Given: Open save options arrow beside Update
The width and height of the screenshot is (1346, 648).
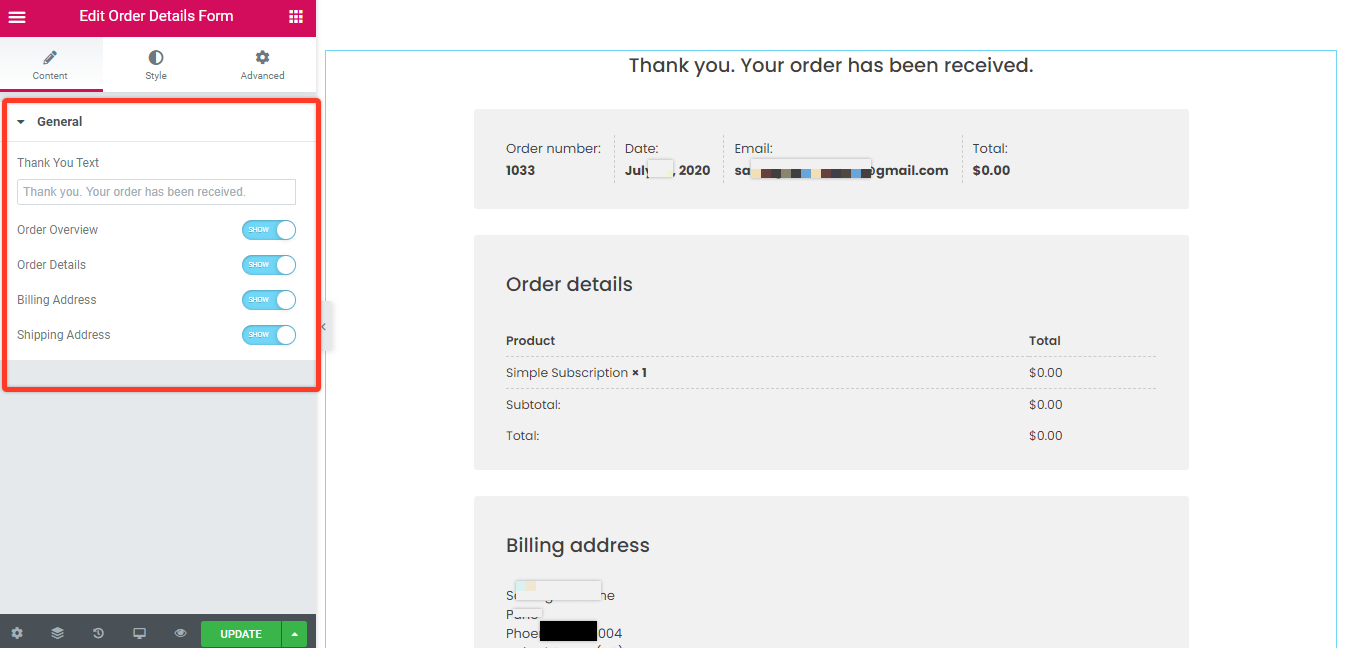Looking at the screenshot, I should pos(294,633).
